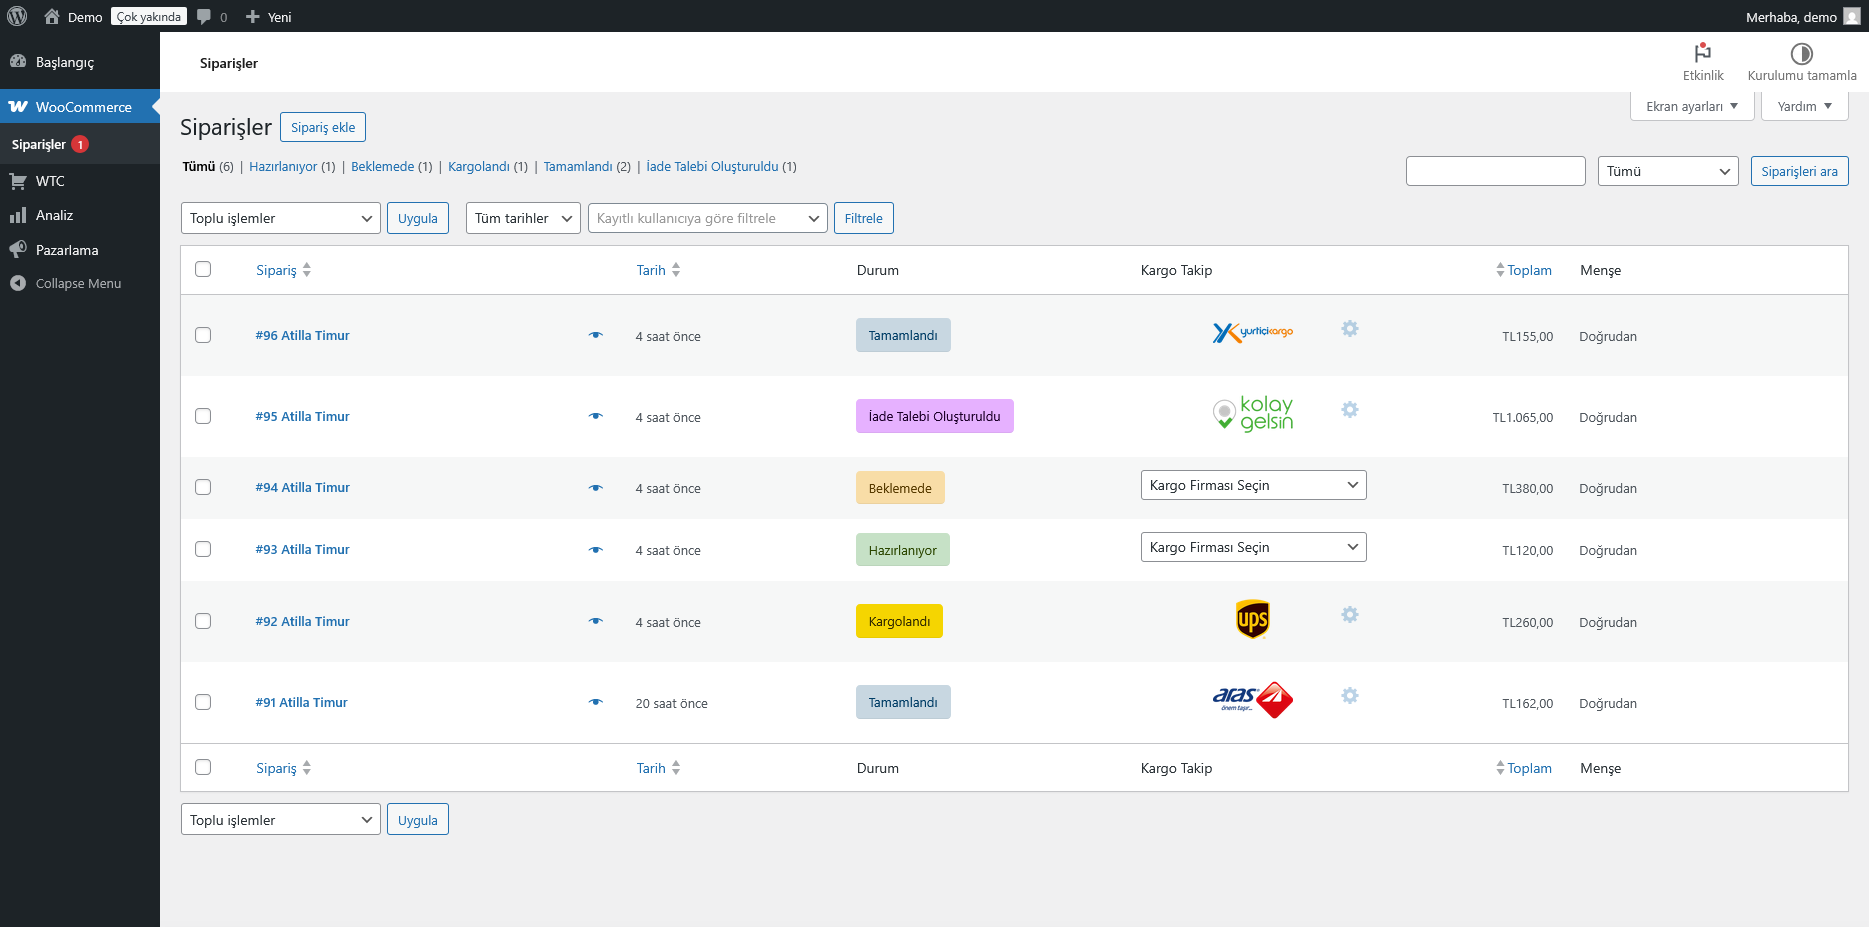Sort by Tarih in header row
Screen dimensions: 1869x927
point(658,270)
